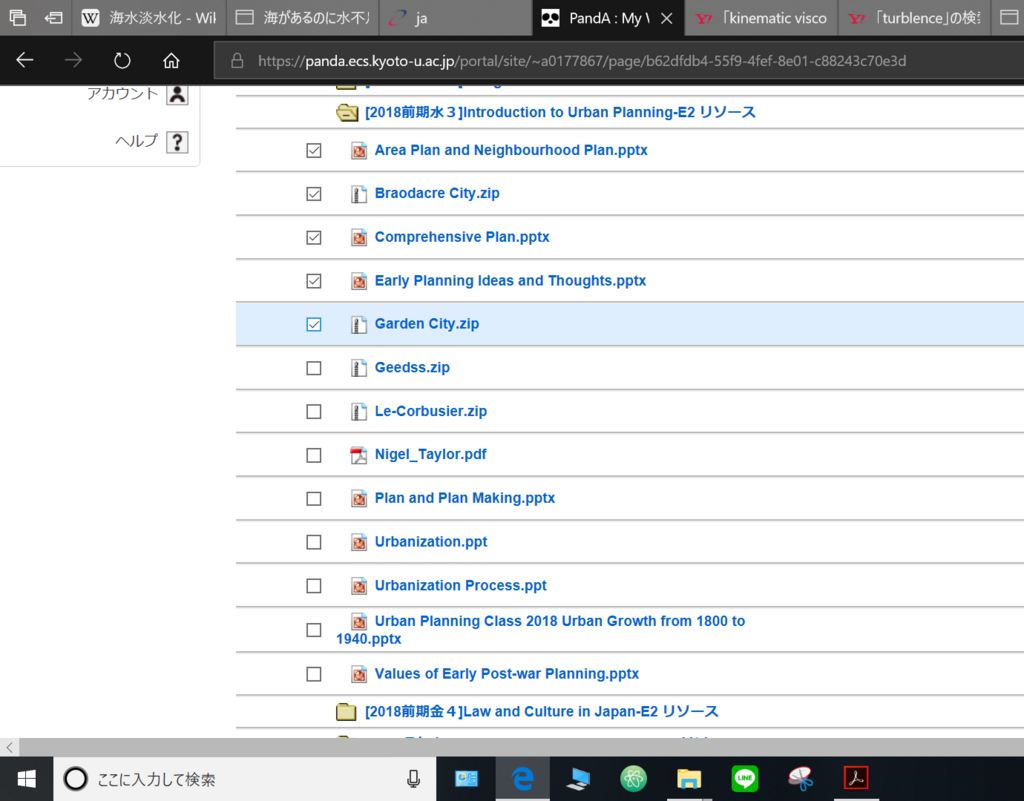Open the Garden City.zip link
This screenshot has width=1024, height=801.
click(426, 324)
